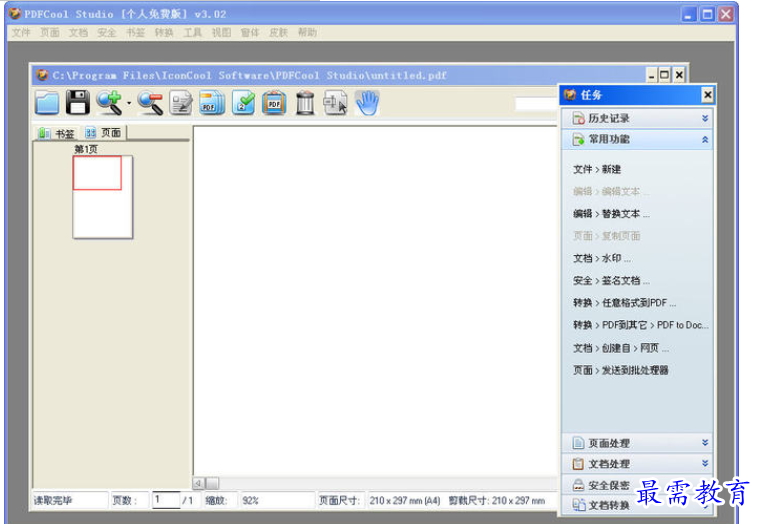Click the 缩放 92% zoom field
The height and width of the screenshot is (524, 758).
coord(277,500)
